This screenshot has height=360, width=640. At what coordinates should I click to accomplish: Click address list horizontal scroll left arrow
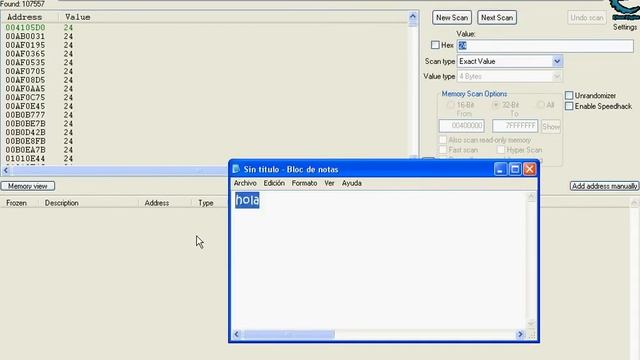point(6,170)
